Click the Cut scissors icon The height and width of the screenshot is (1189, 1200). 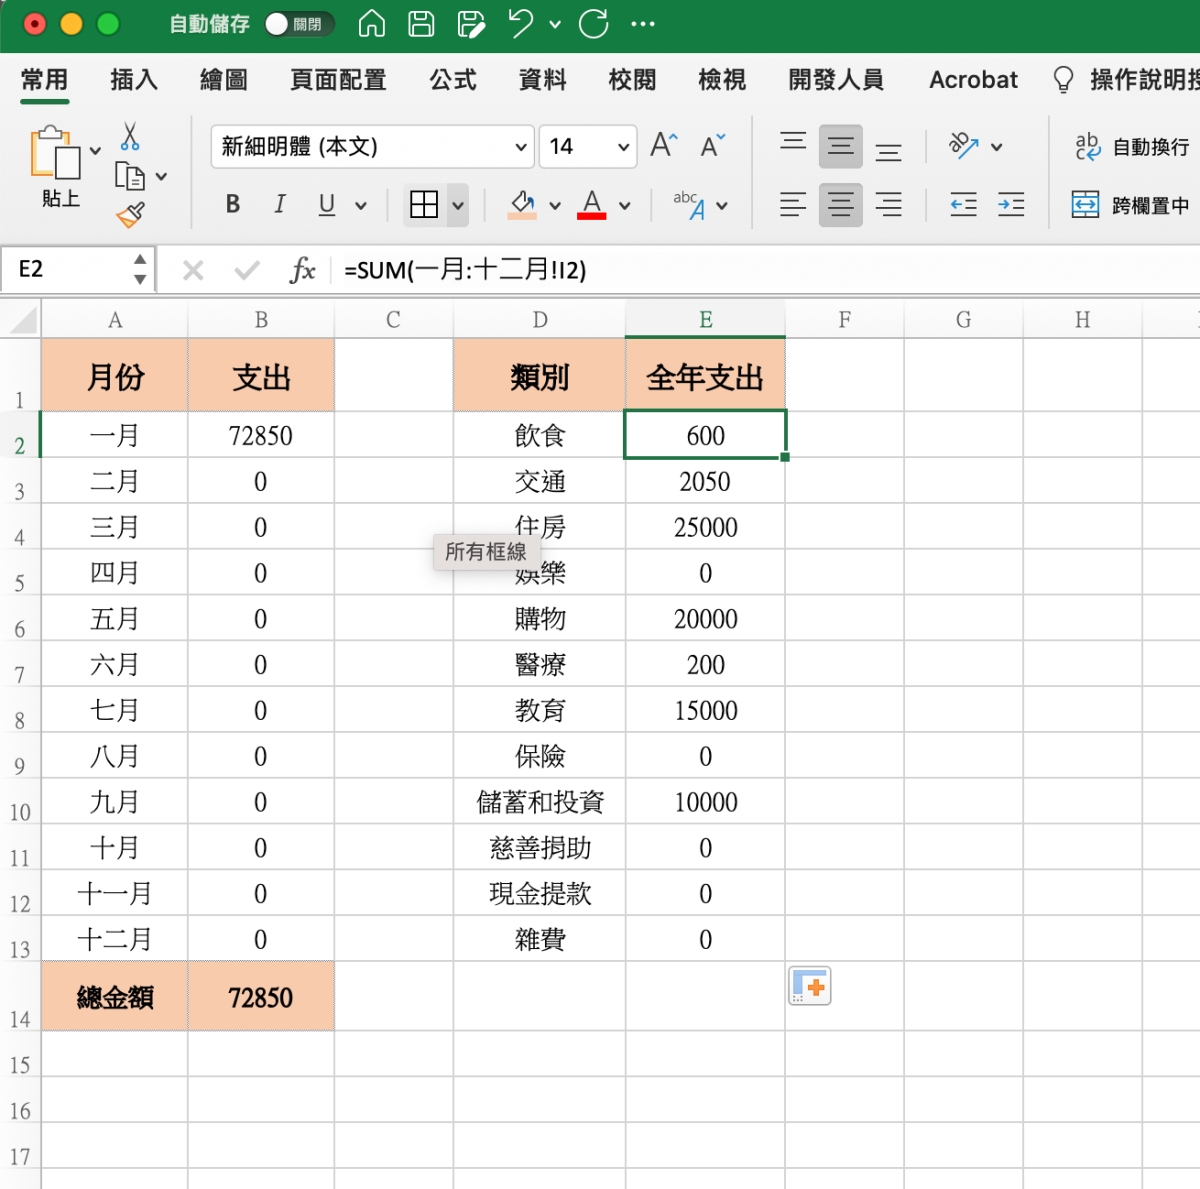click(130, 136)
